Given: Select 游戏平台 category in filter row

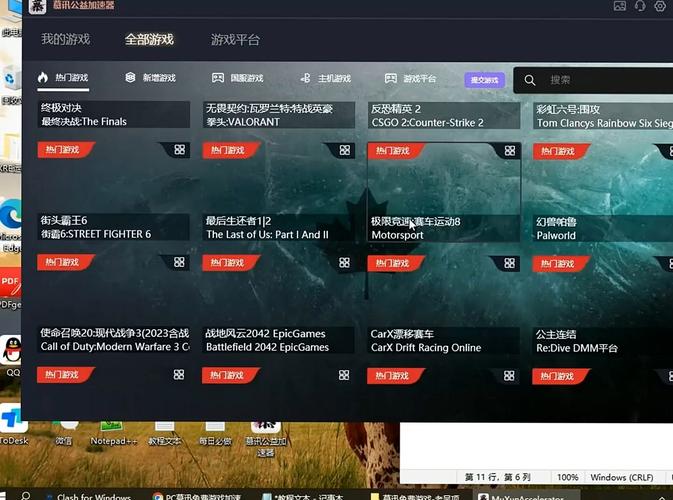Looking at the screenshot, I should [410, 79].
